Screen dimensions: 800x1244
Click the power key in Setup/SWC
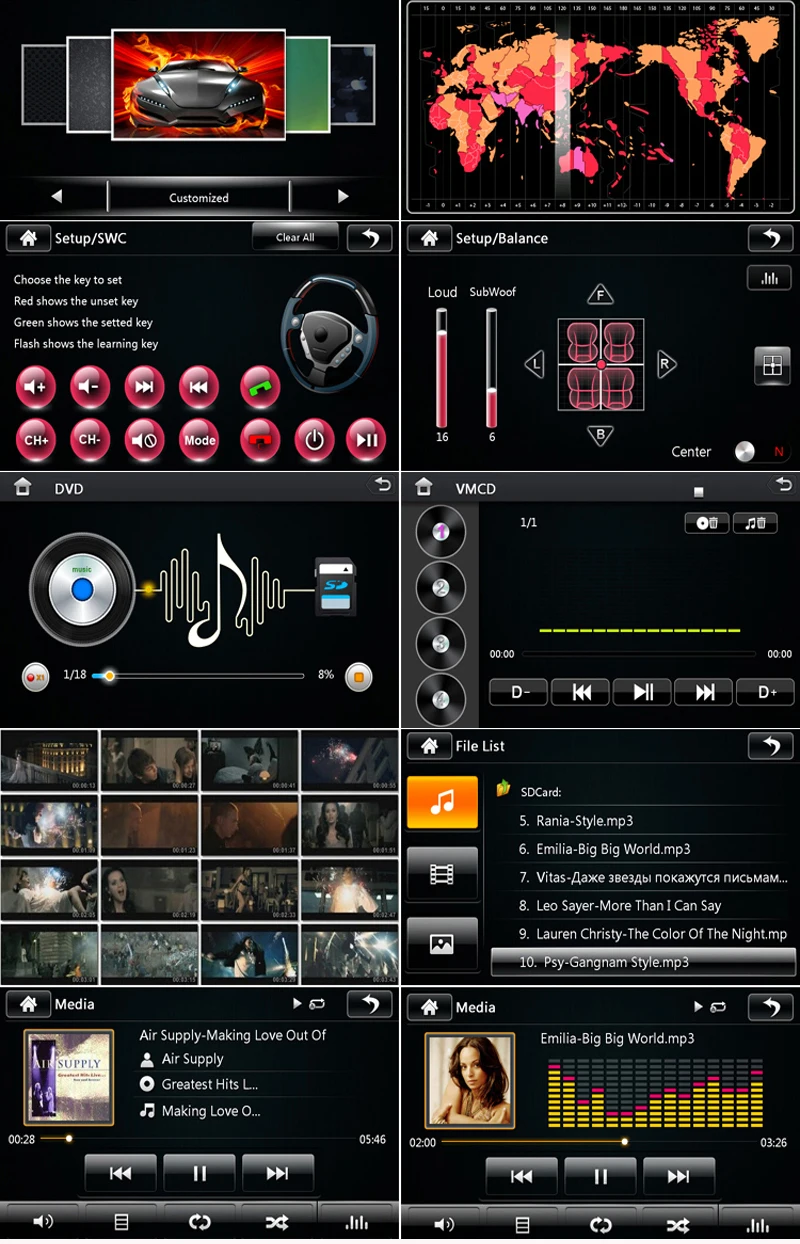click(314, 440)
